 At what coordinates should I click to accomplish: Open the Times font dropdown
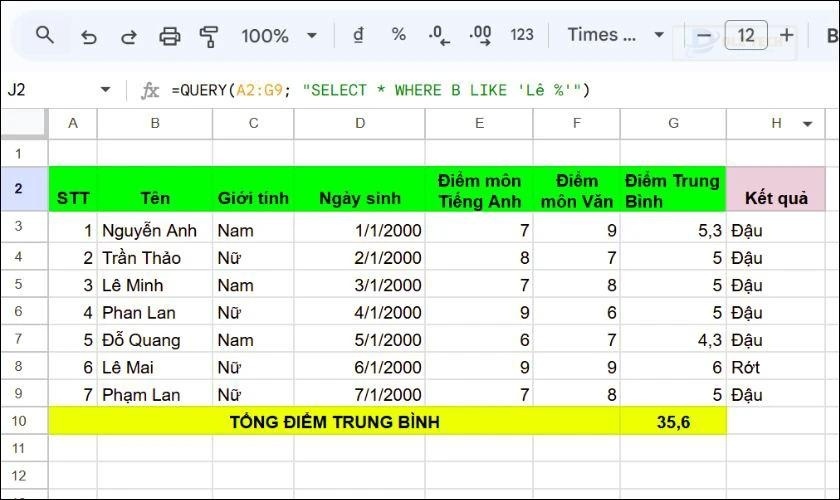point(616,35)
